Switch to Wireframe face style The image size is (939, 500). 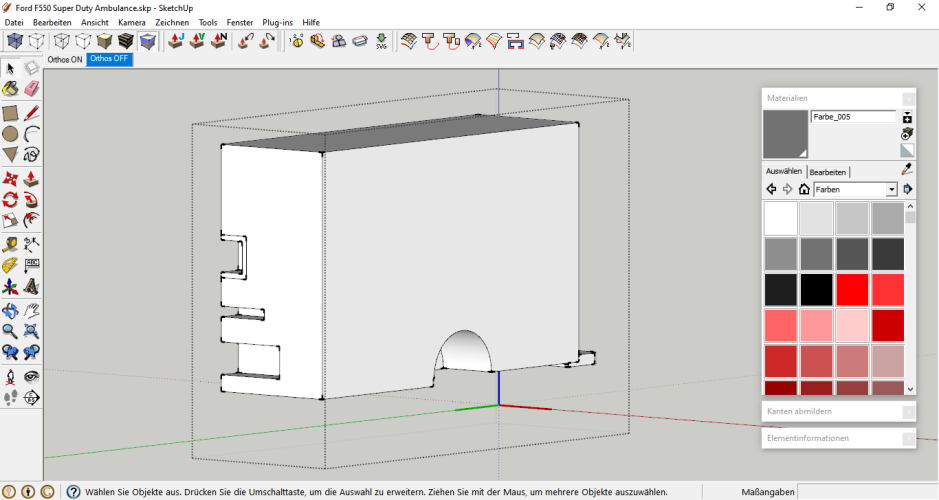[x=62, y=41]
